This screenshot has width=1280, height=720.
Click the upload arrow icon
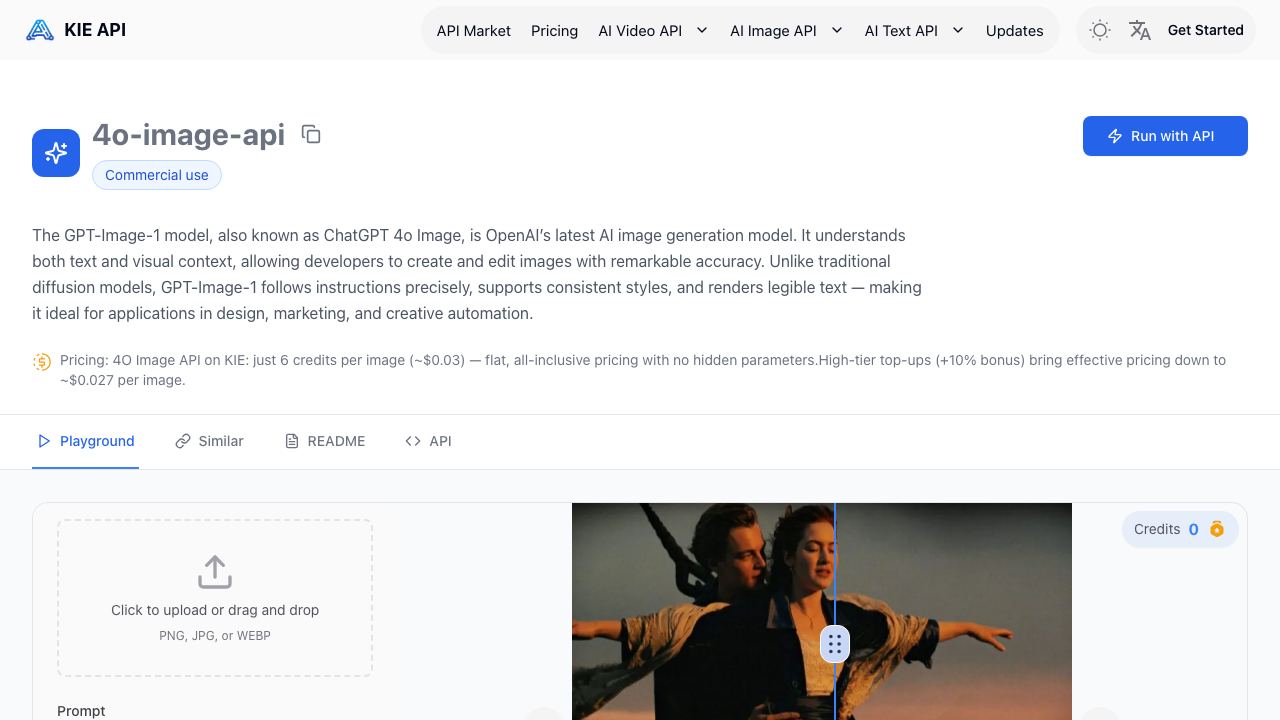coord(215,572)
